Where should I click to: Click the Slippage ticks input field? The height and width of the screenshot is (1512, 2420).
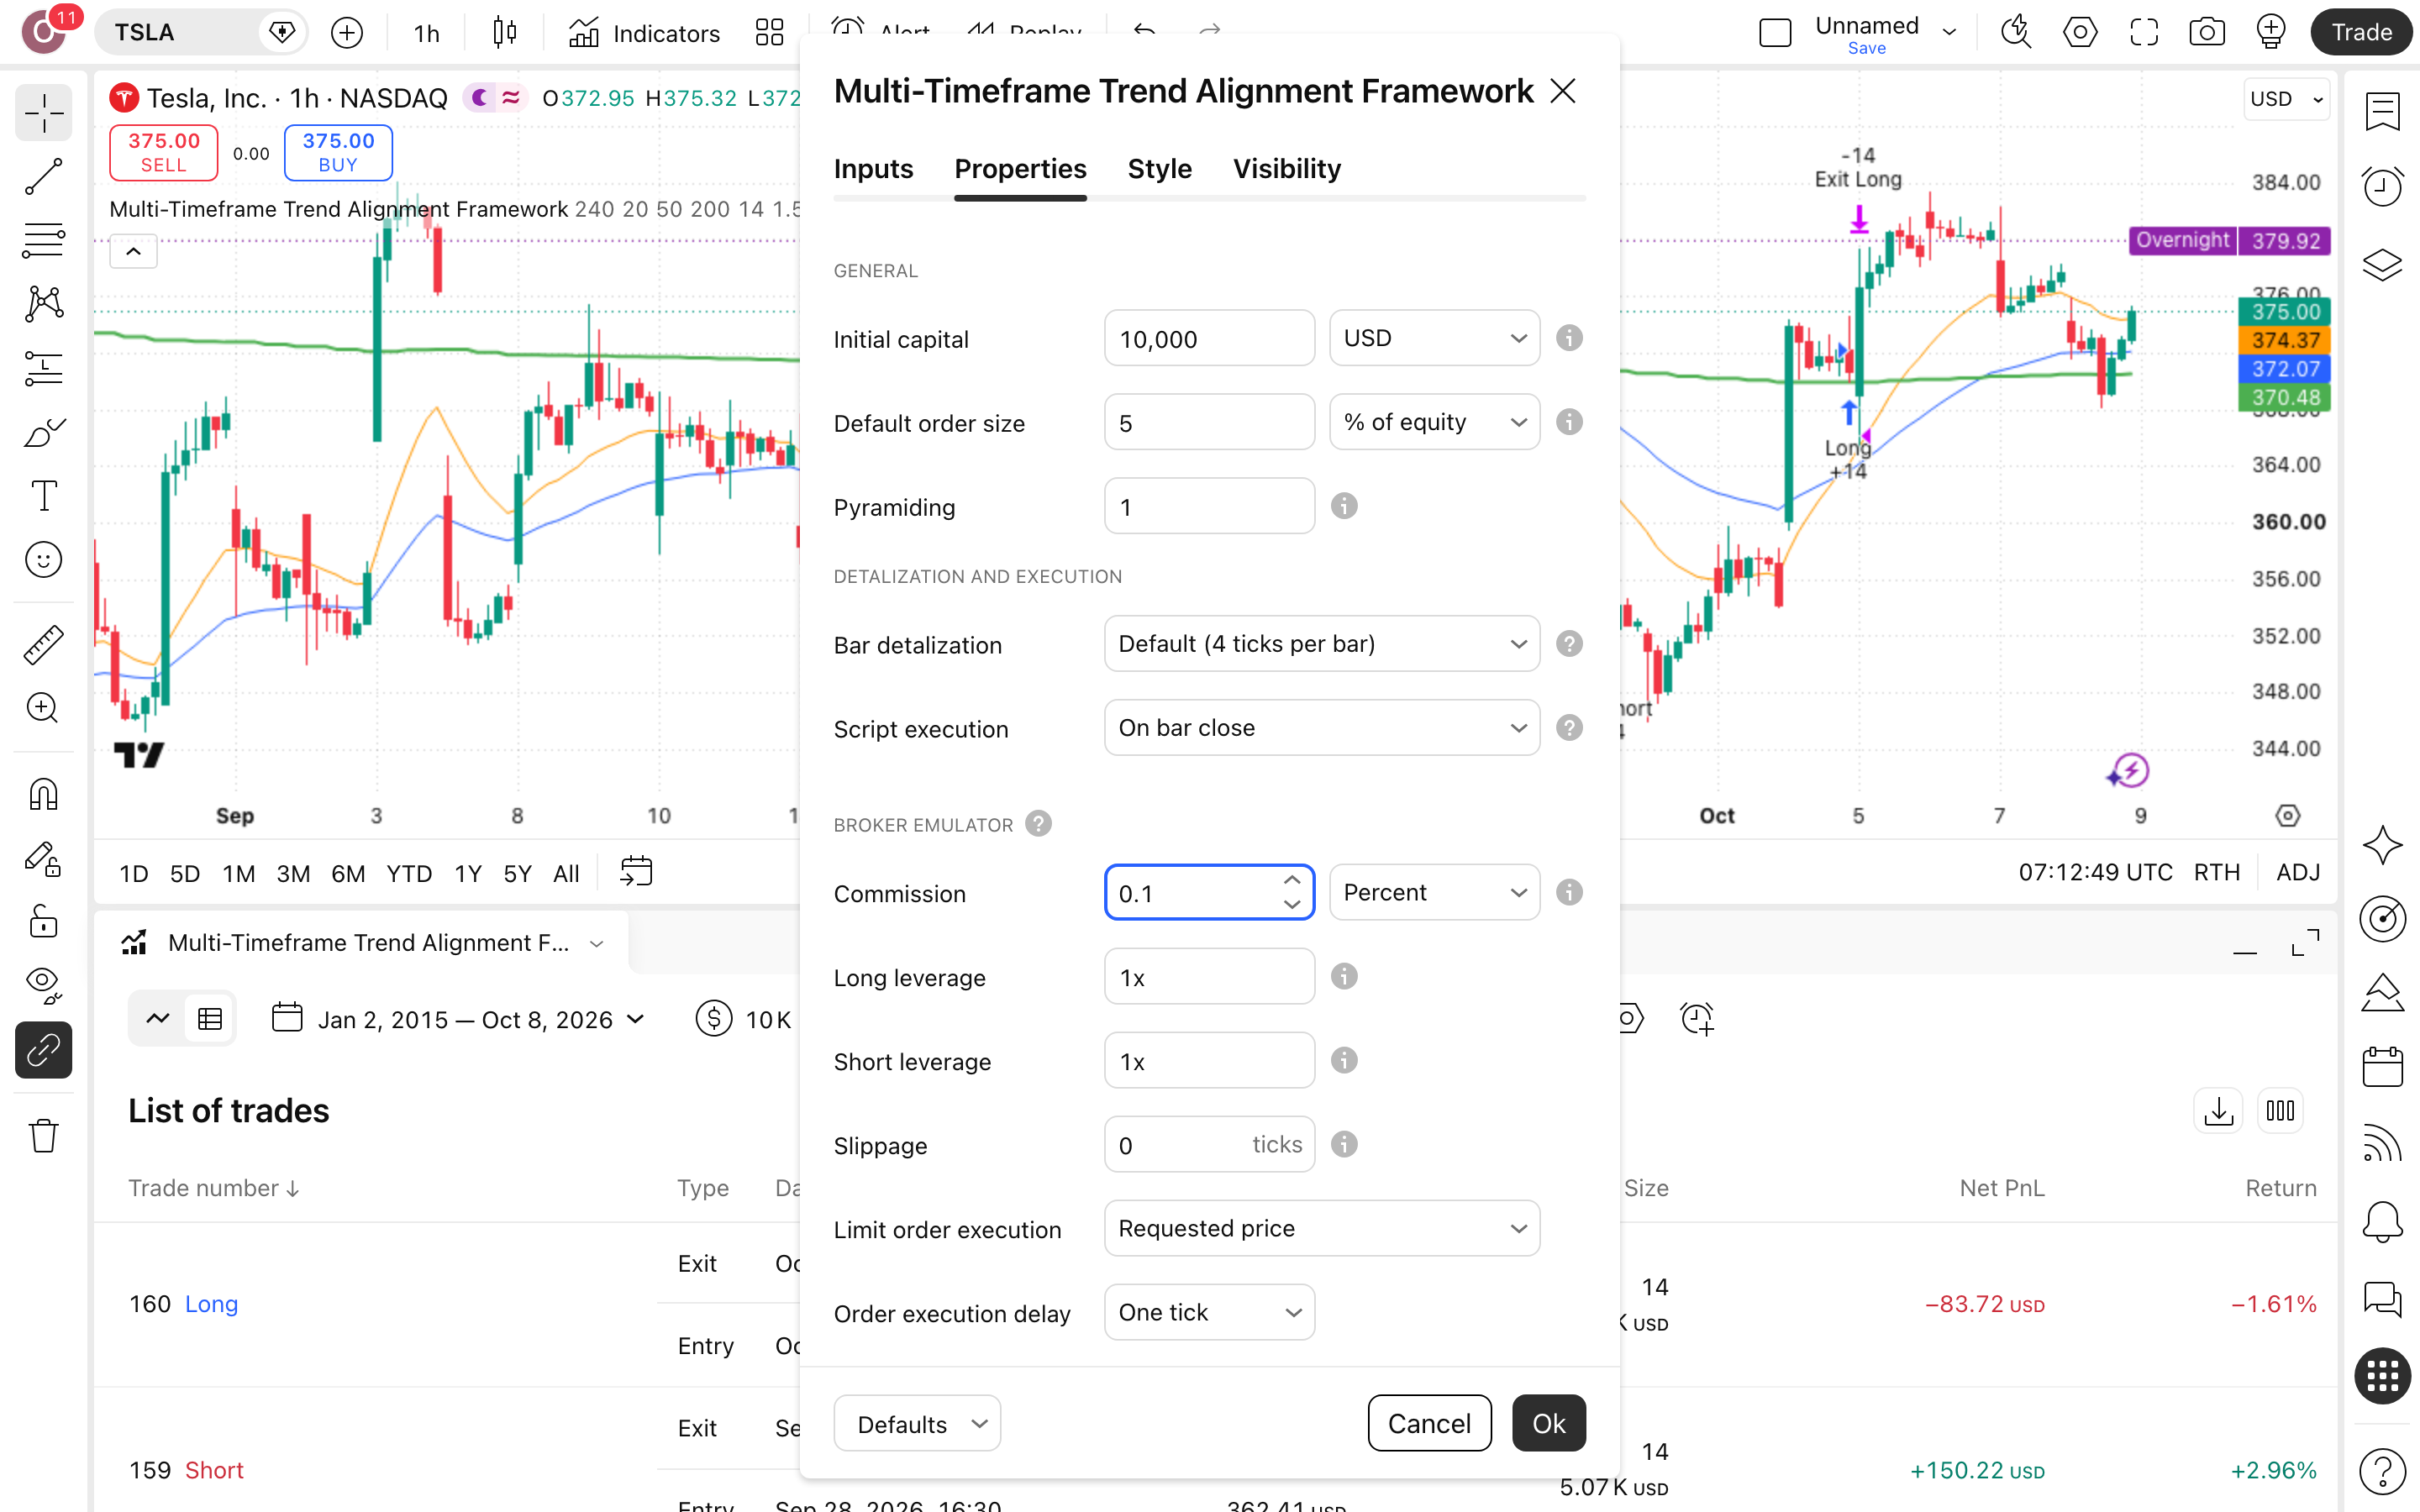(1209, 1144)
